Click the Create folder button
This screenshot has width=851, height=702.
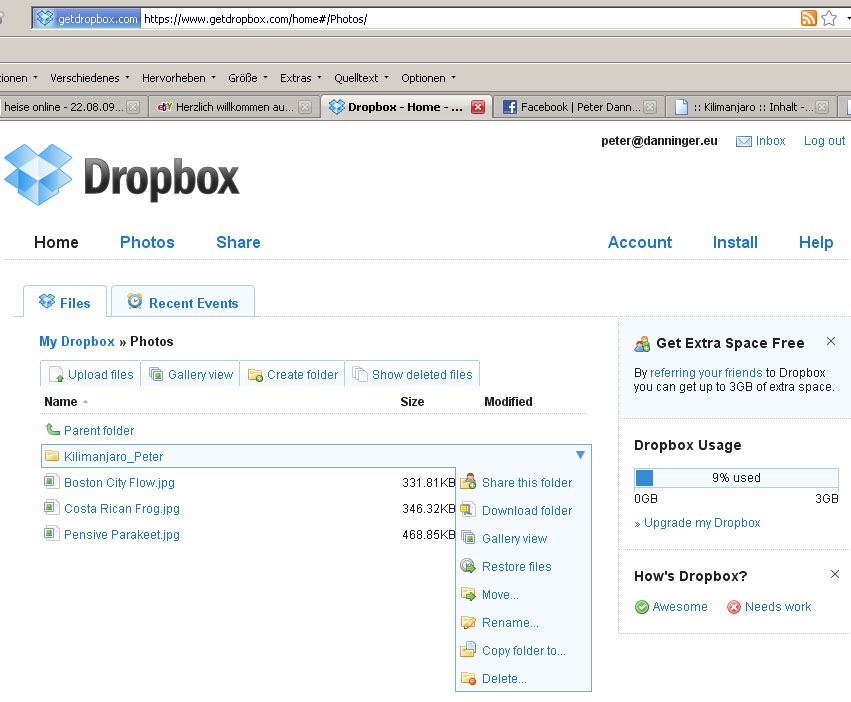click(293, 374)
